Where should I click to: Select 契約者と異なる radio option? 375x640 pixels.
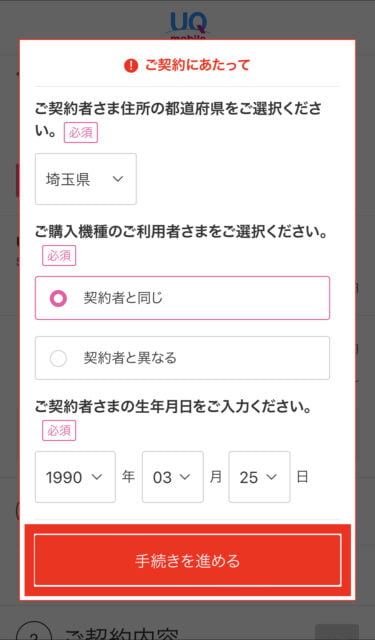coord(182,358)
